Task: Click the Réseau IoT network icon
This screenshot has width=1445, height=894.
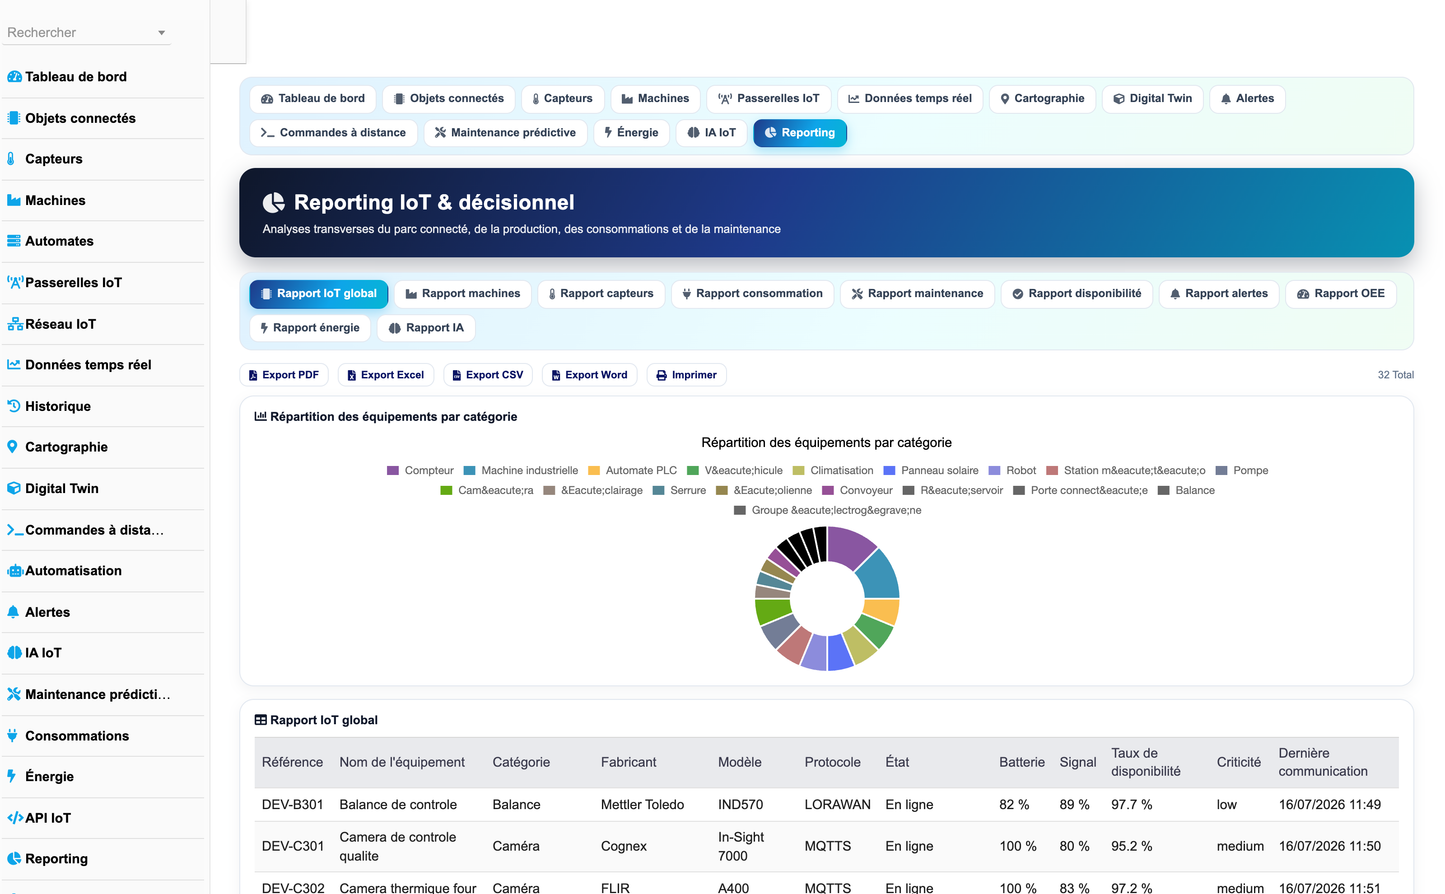Action: click(15, 324)
